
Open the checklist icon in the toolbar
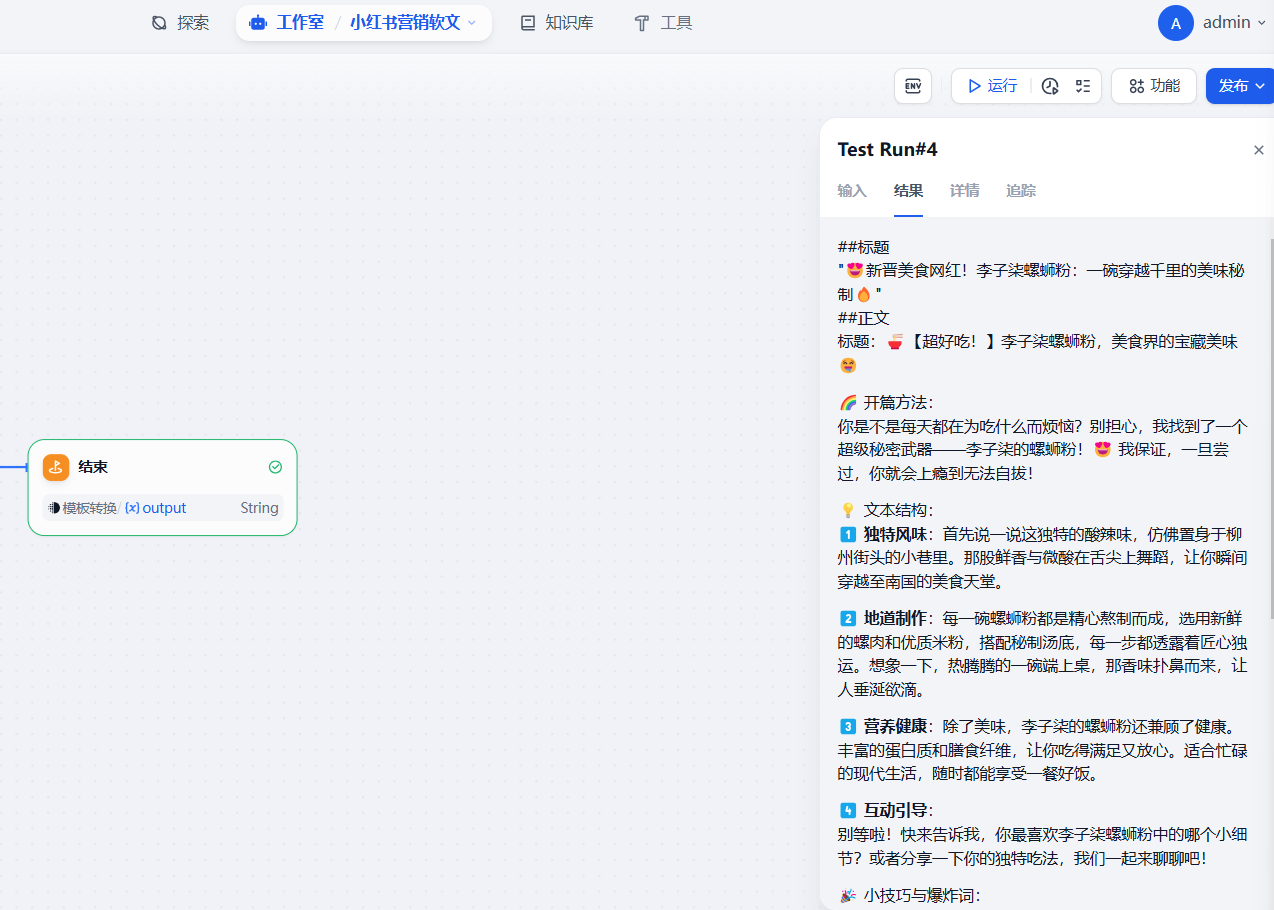1082,86
